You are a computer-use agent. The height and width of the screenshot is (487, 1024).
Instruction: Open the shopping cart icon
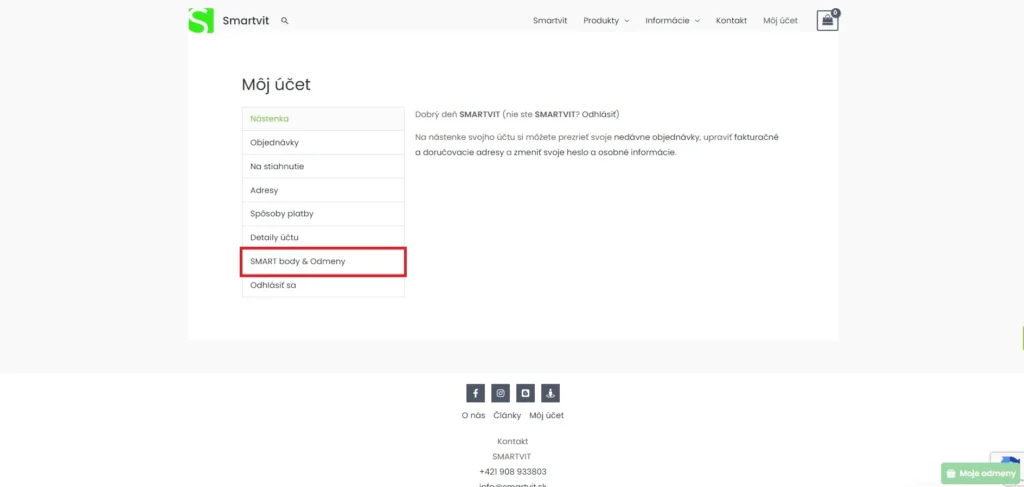(x=827, y=20)
